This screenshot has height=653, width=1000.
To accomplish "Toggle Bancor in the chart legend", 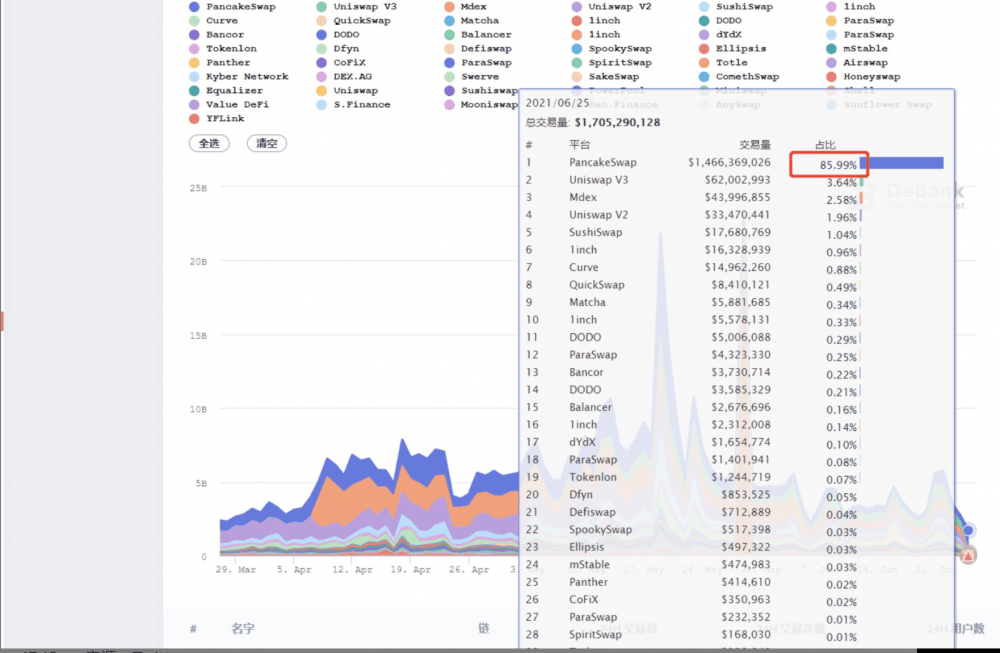I will (x=217, y=34).
